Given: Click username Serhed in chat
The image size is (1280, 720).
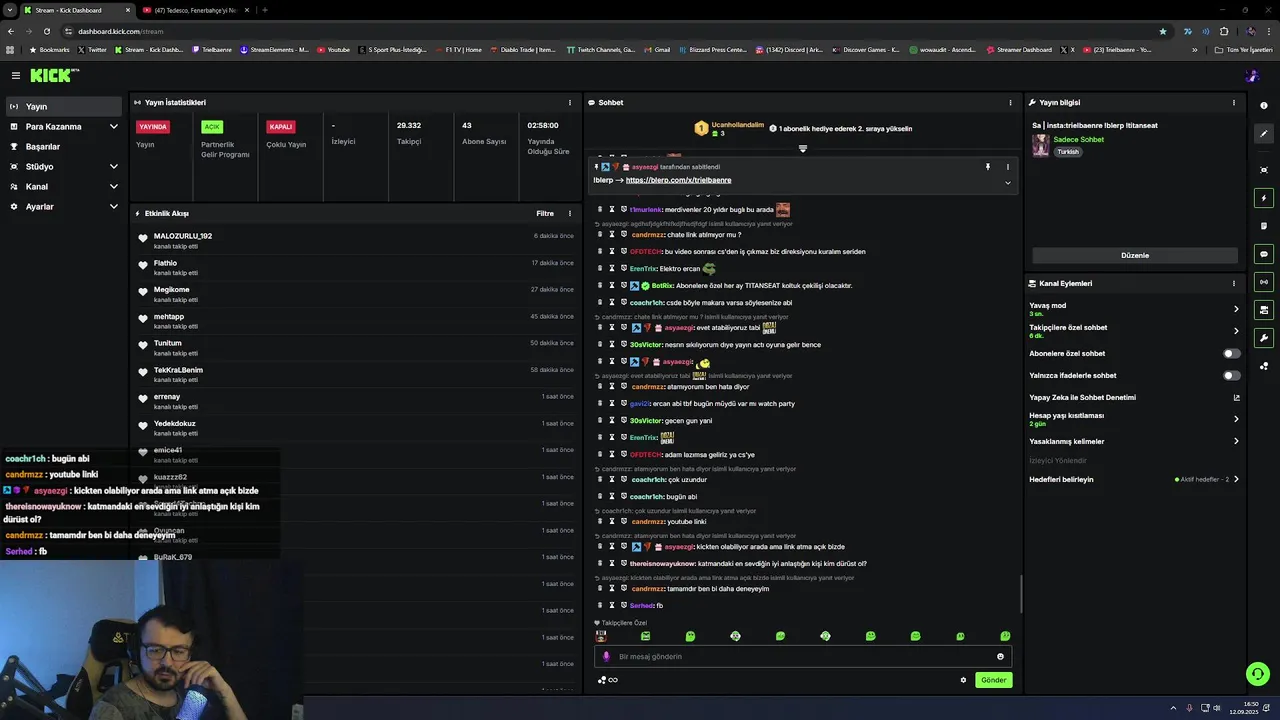Looking at the screenshot, I should [x=642, y=605].
